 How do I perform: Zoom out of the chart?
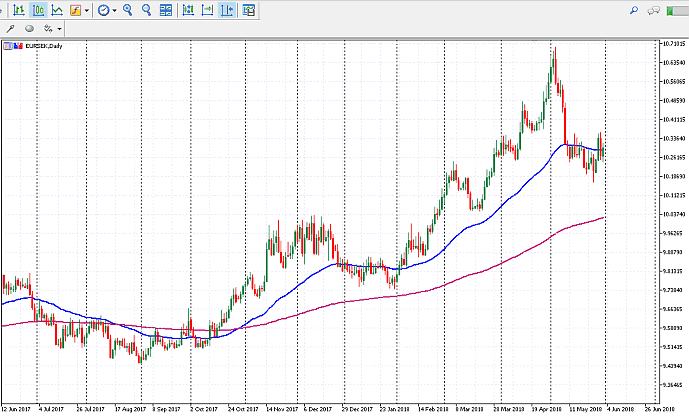pos(147,10)
